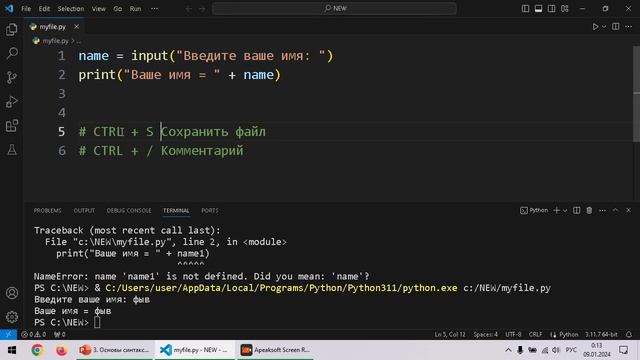Image resolution: width=640 pixels, height=360 pixels.
Task: Click the NEW command center search box
Action: (x=334, y=8)
